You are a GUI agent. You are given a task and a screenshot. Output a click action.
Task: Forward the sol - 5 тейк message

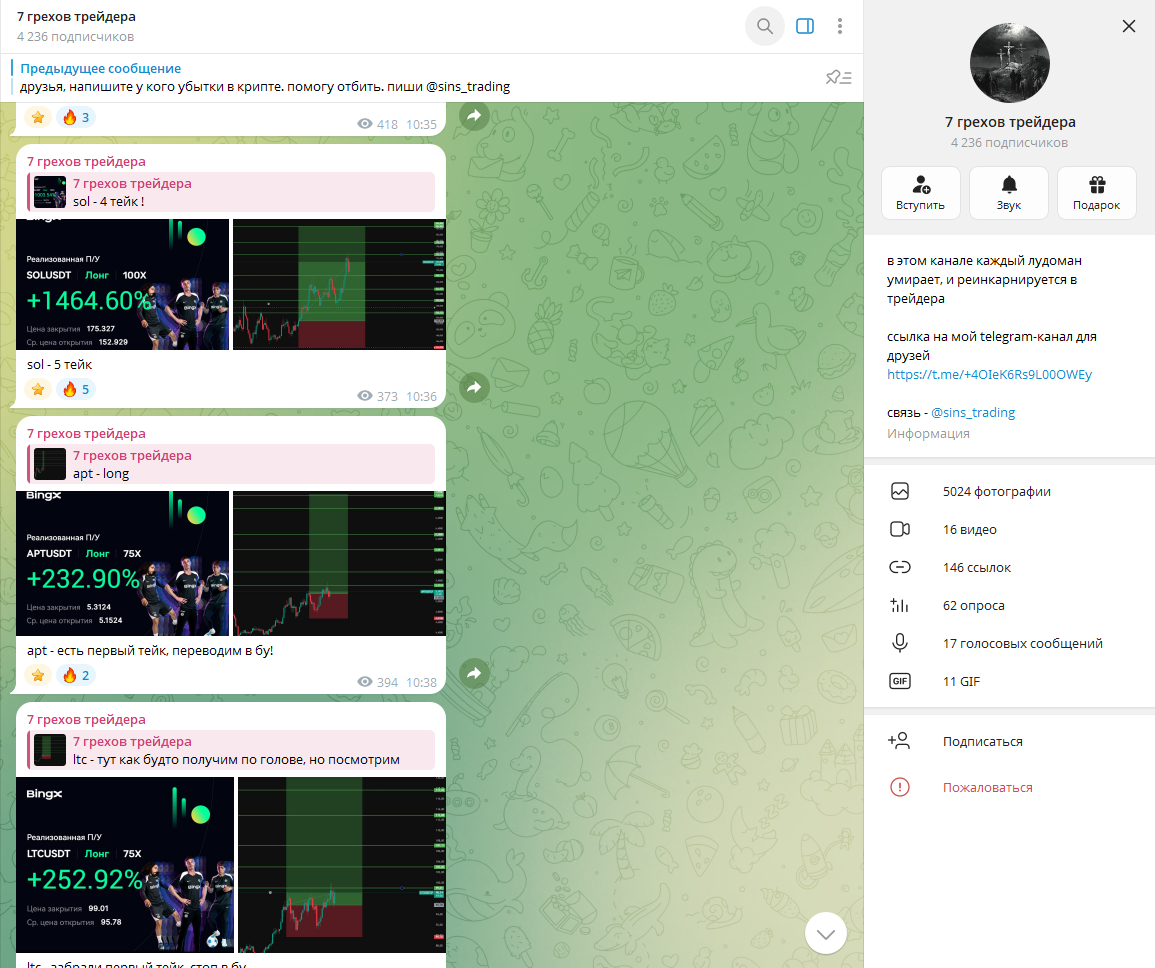pyautogui.click(x=474, y=387)
